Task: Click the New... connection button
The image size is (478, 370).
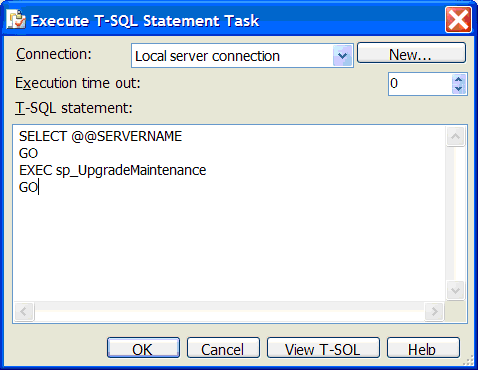Action: (x=411, y=53)
